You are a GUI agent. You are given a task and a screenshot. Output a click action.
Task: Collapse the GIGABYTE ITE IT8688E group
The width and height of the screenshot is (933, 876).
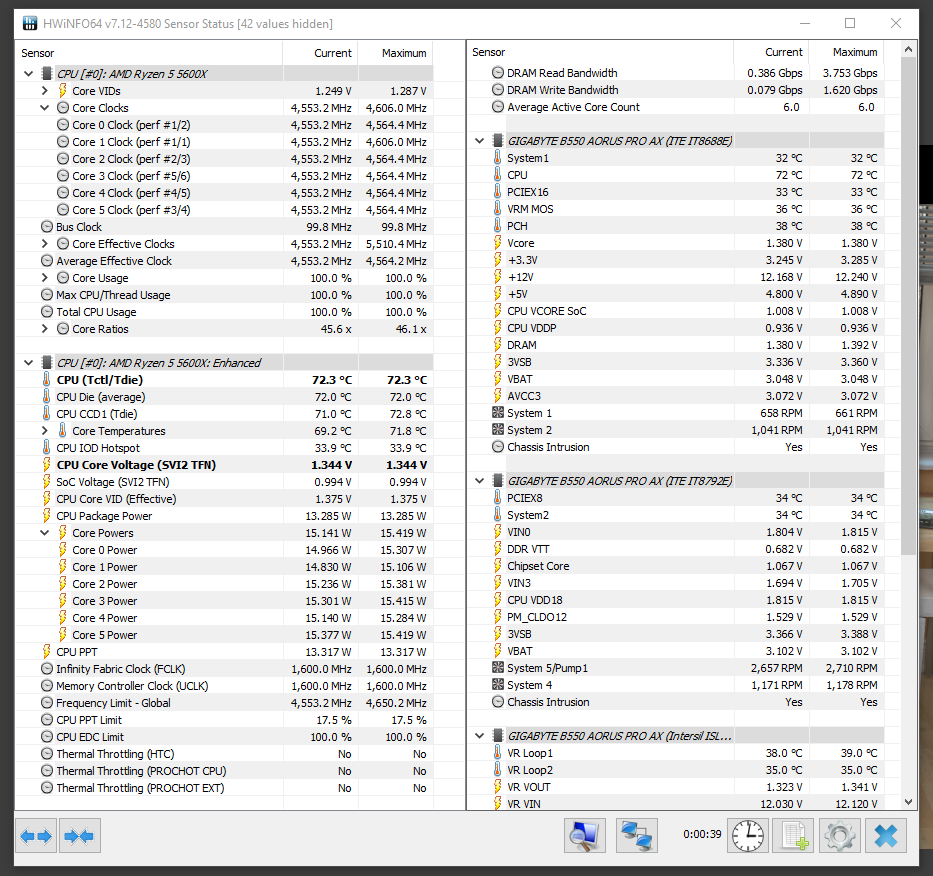click(480, 141)
